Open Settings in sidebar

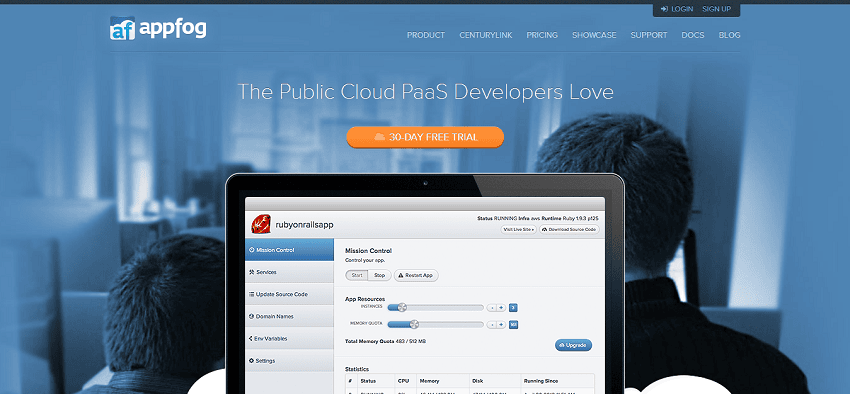pos(289,360)
